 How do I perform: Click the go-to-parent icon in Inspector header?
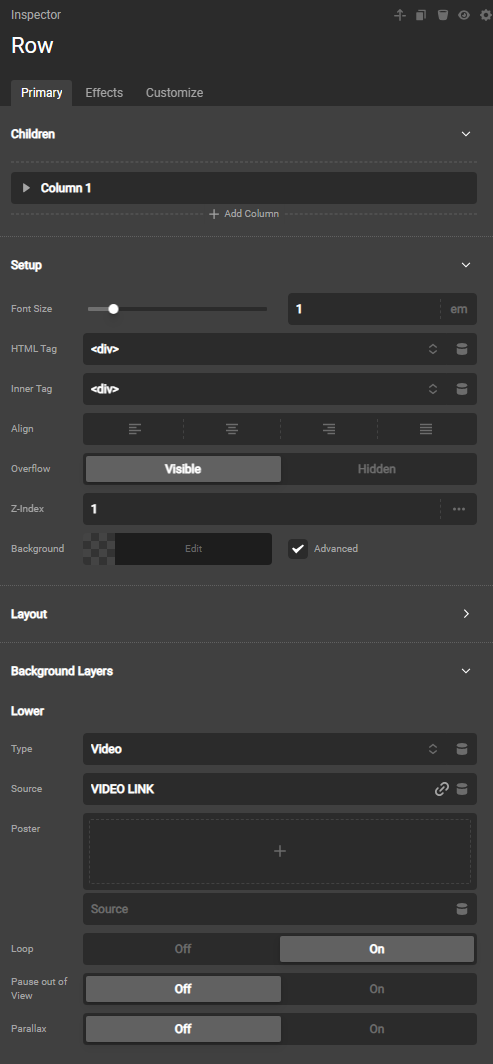click(x=400, y=15)
